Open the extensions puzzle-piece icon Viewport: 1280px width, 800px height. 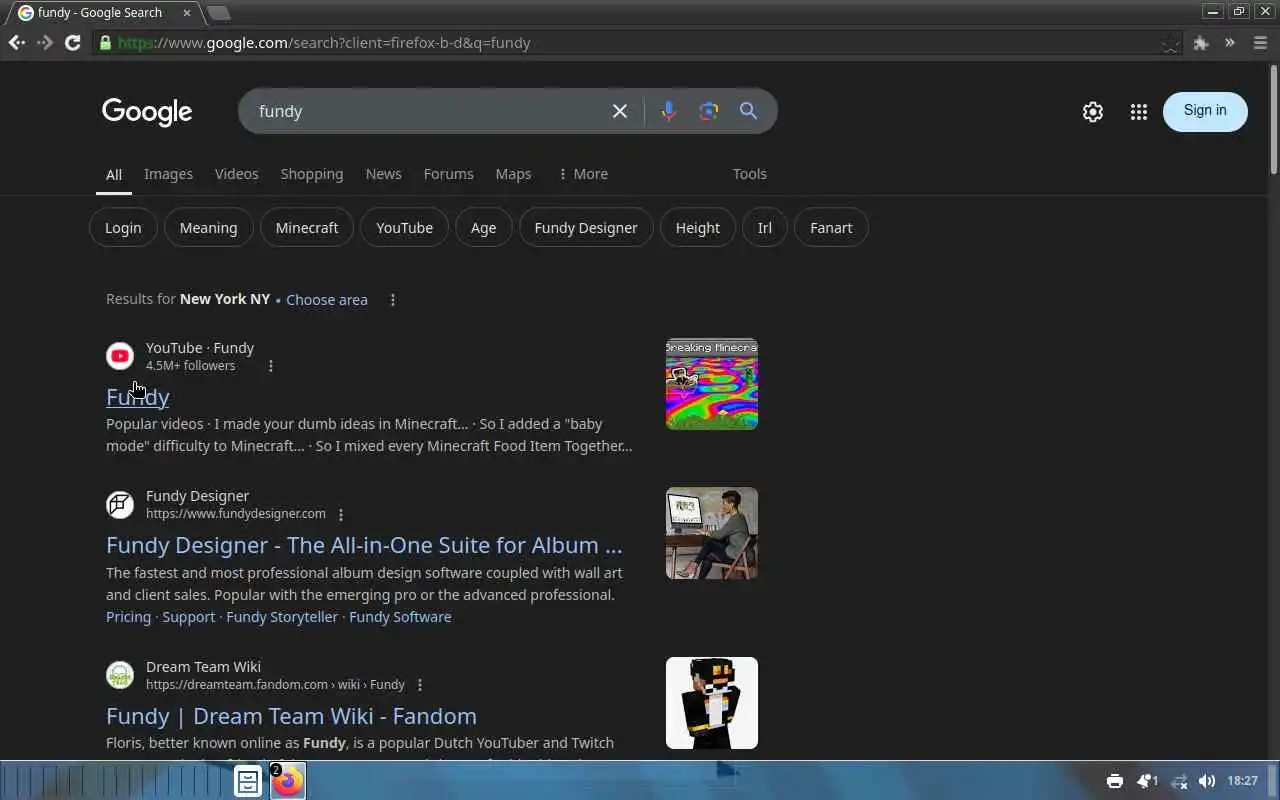[1201, 43]
